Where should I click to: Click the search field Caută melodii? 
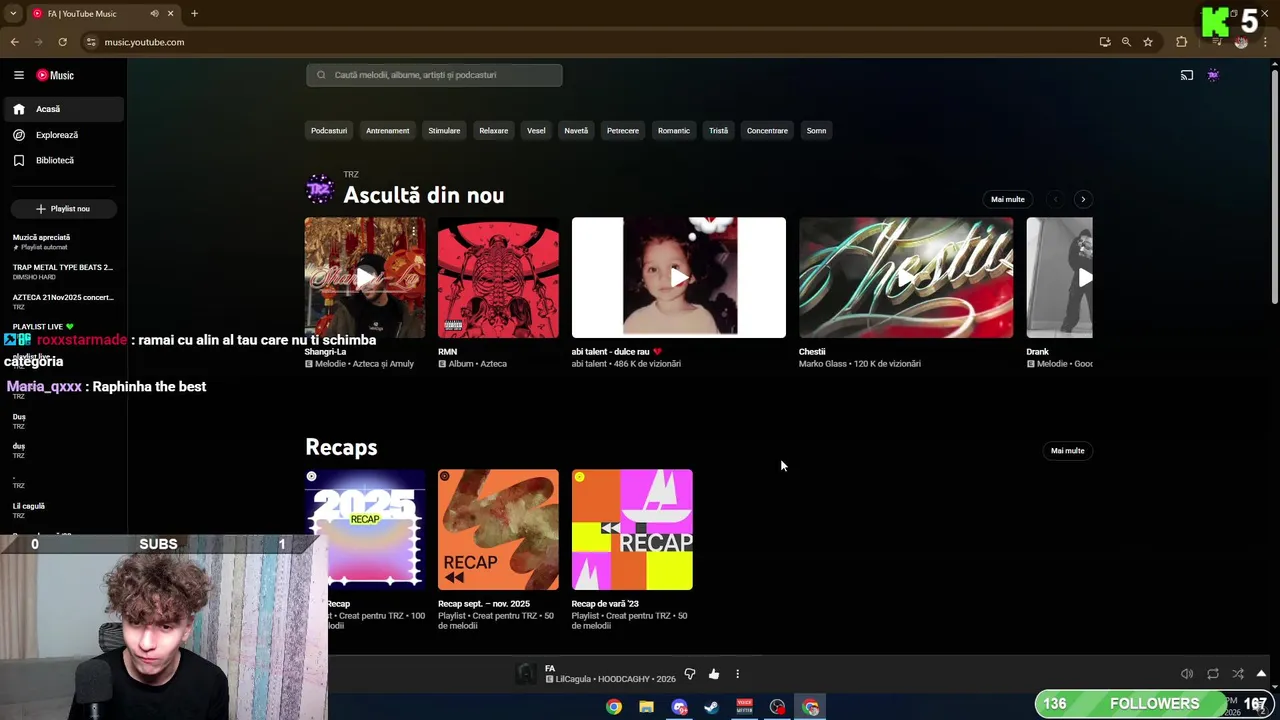[x=434, y=75]
